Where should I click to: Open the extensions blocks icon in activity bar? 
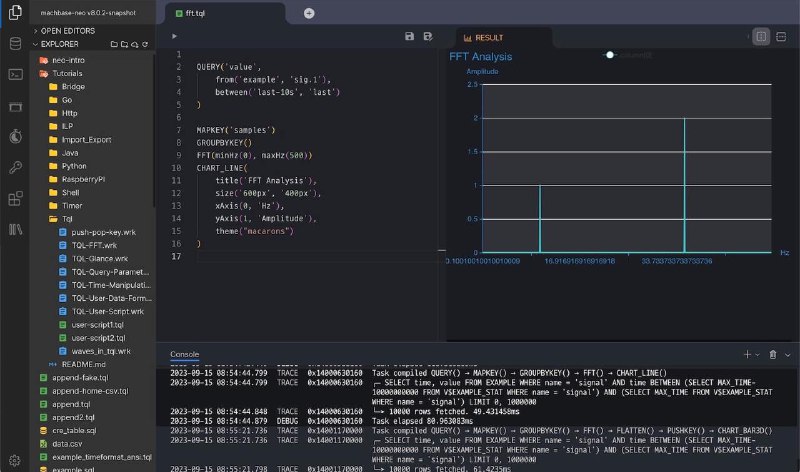point(15,198)
